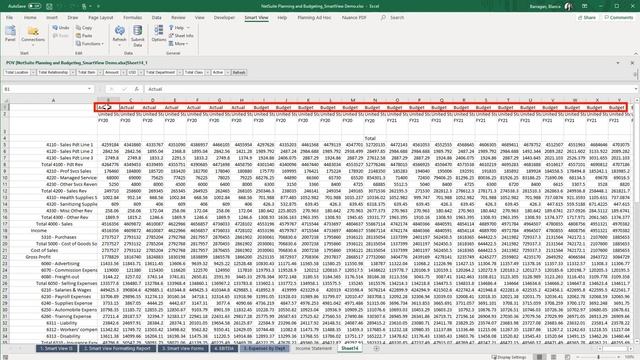Select the Smart View Forms sheet tab
This screenshot has width=640, height=360.
(x=183, y=348)
